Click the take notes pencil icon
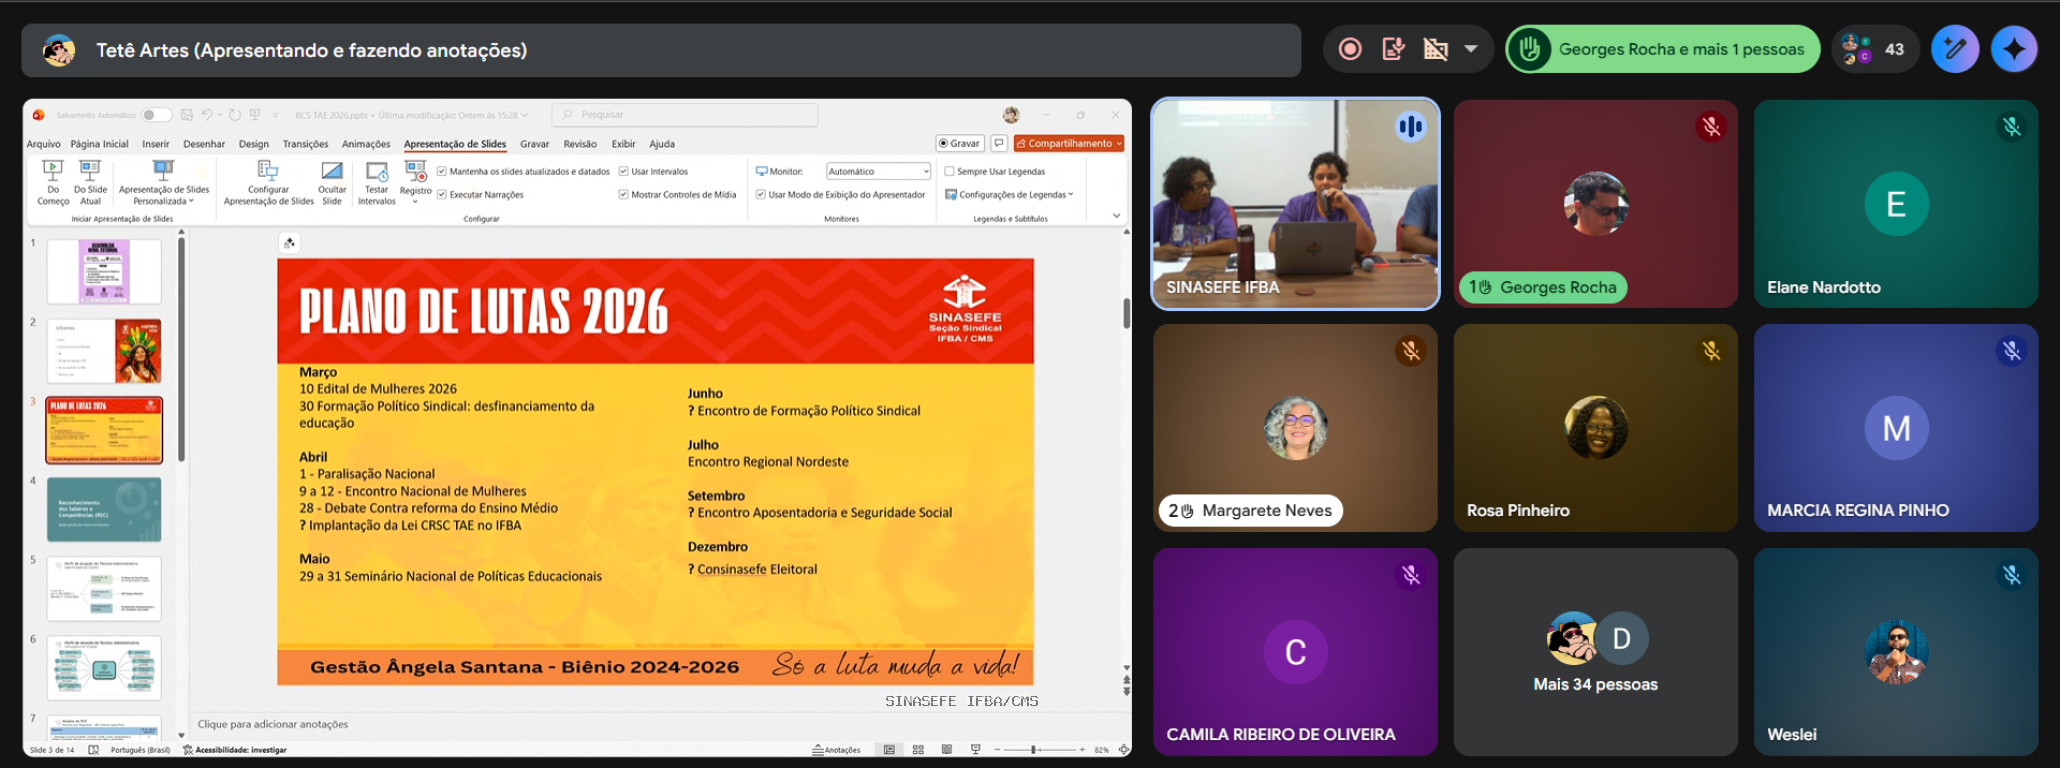The width and height of the screenshot is (2060, 768). click(x=1954, y=49)
